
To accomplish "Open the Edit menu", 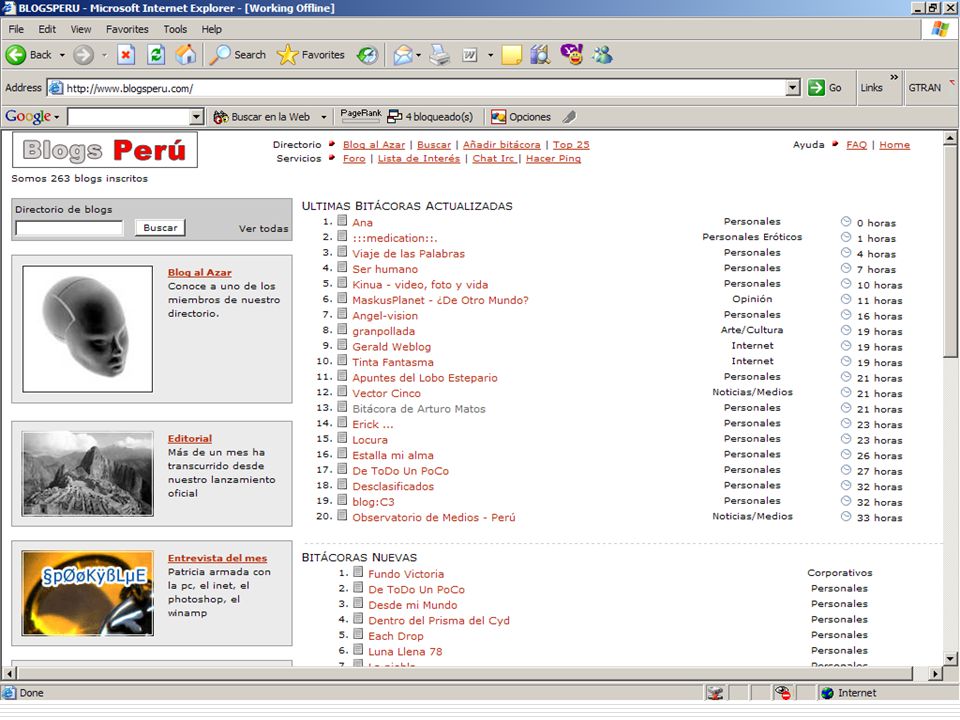I will 47,29.
